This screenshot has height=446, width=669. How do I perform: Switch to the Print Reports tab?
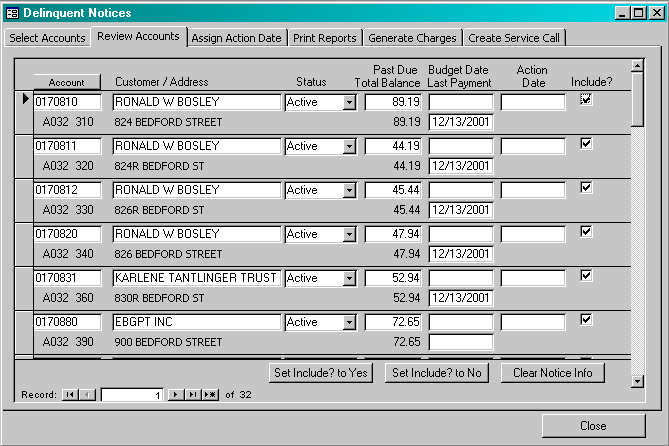tap(324, 38)
